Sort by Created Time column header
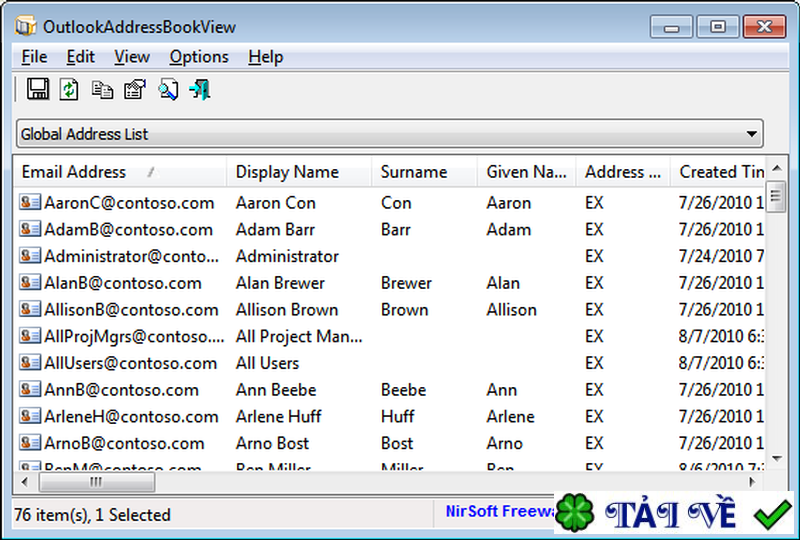 pyautogui.click(x=717, y=172)
